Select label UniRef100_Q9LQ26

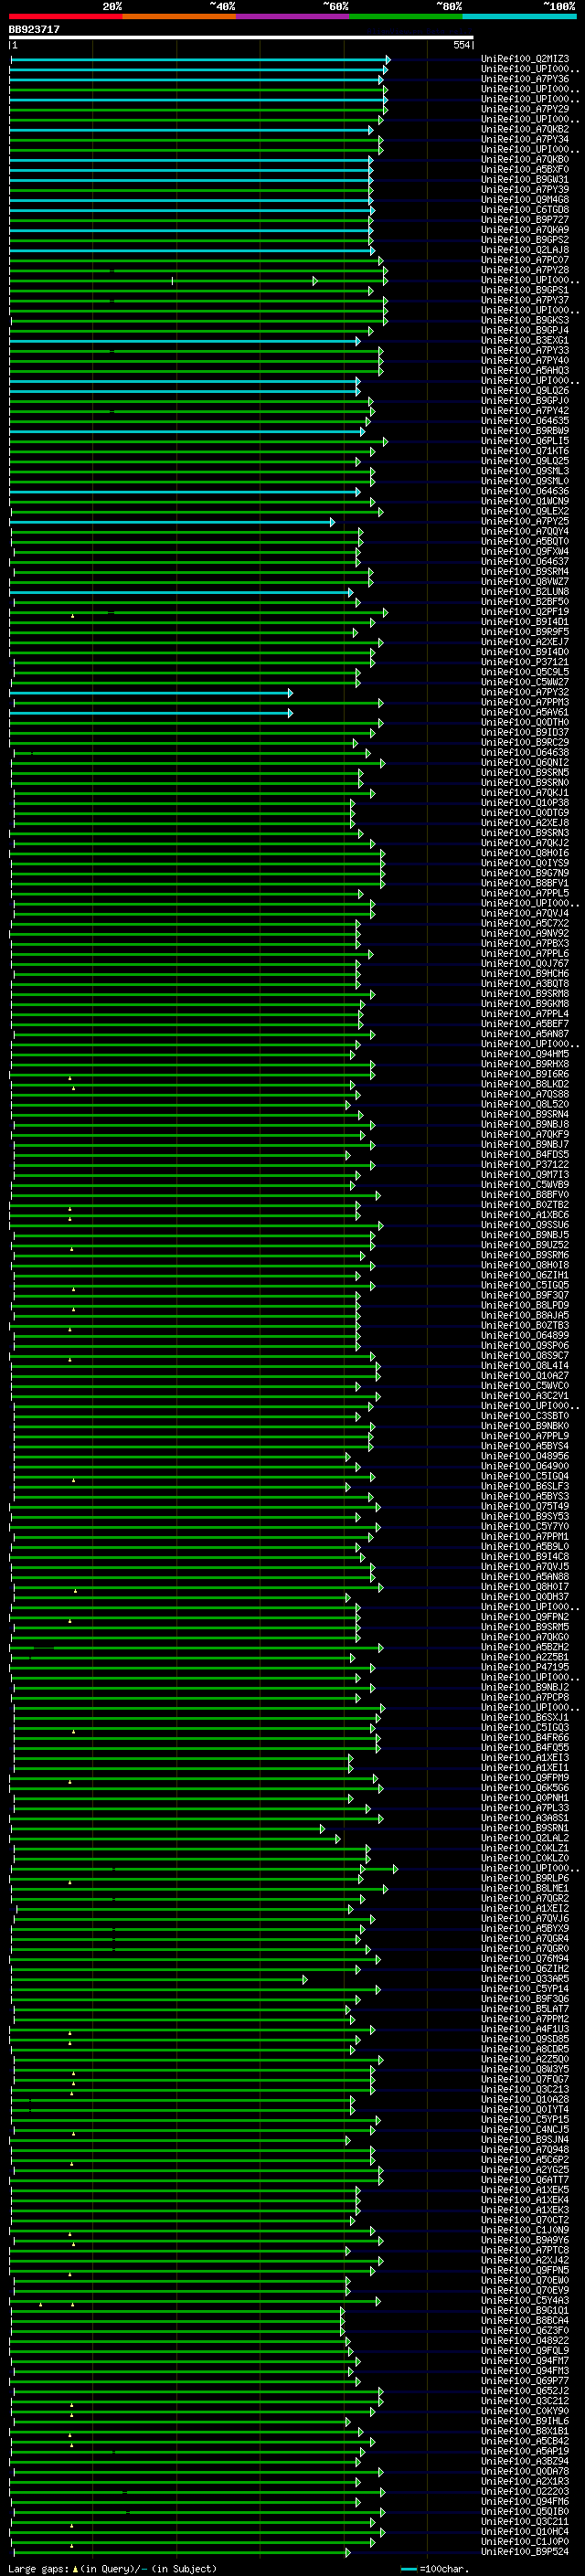[x=525, y=391]
